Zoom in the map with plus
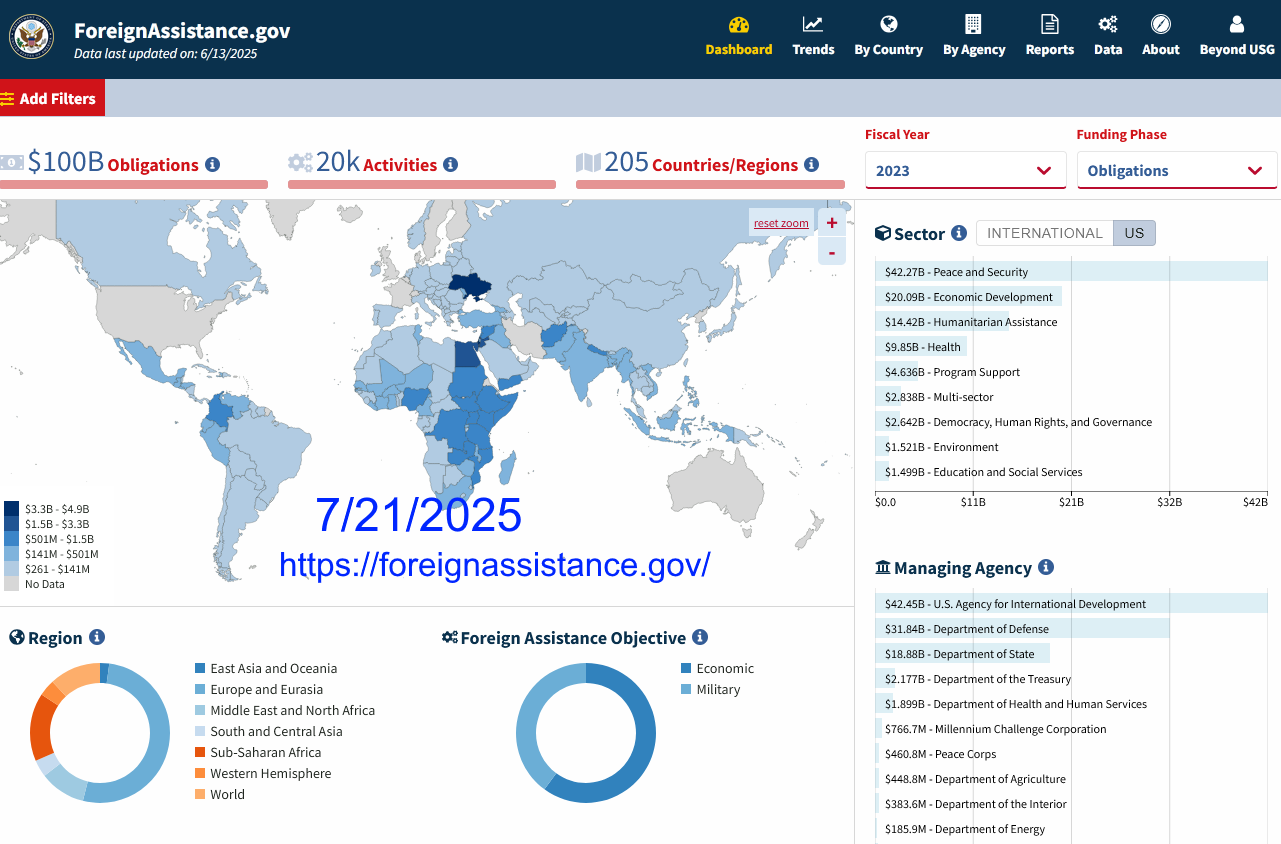The height and width of the screenshot is (844, 1281). point(832,223)
